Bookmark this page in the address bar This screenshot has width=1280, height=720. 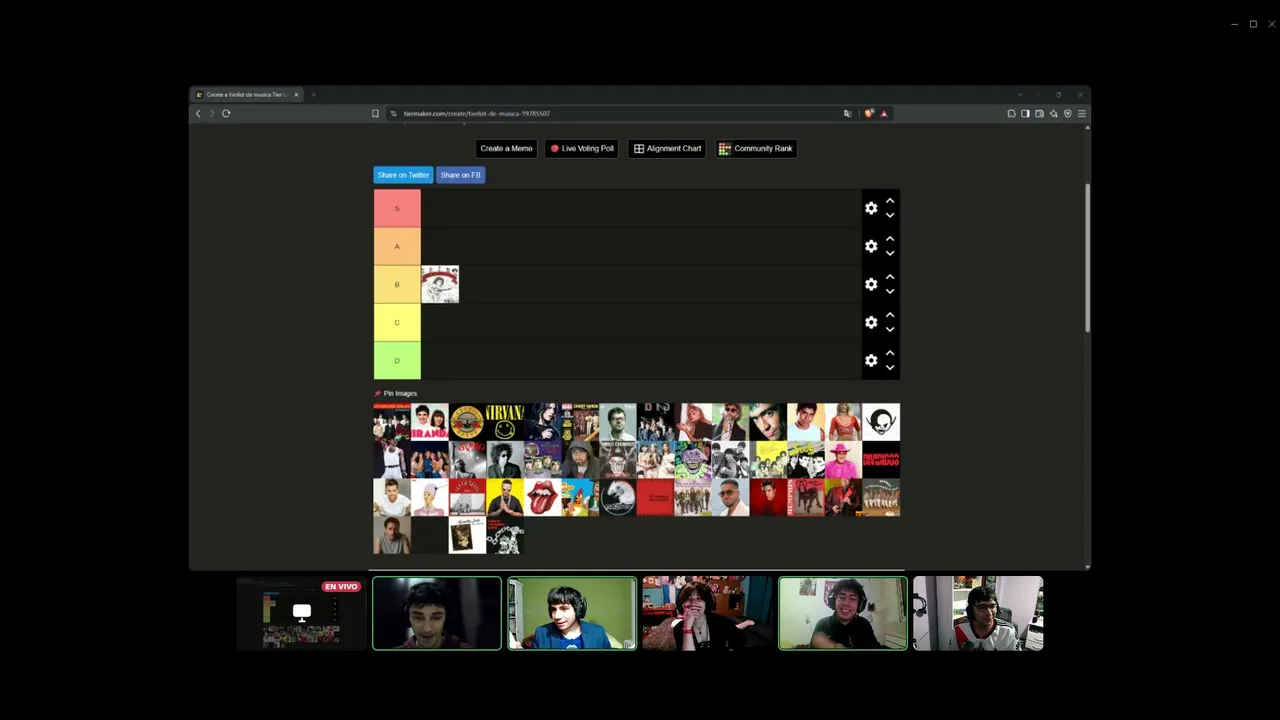tap(375, 113)
